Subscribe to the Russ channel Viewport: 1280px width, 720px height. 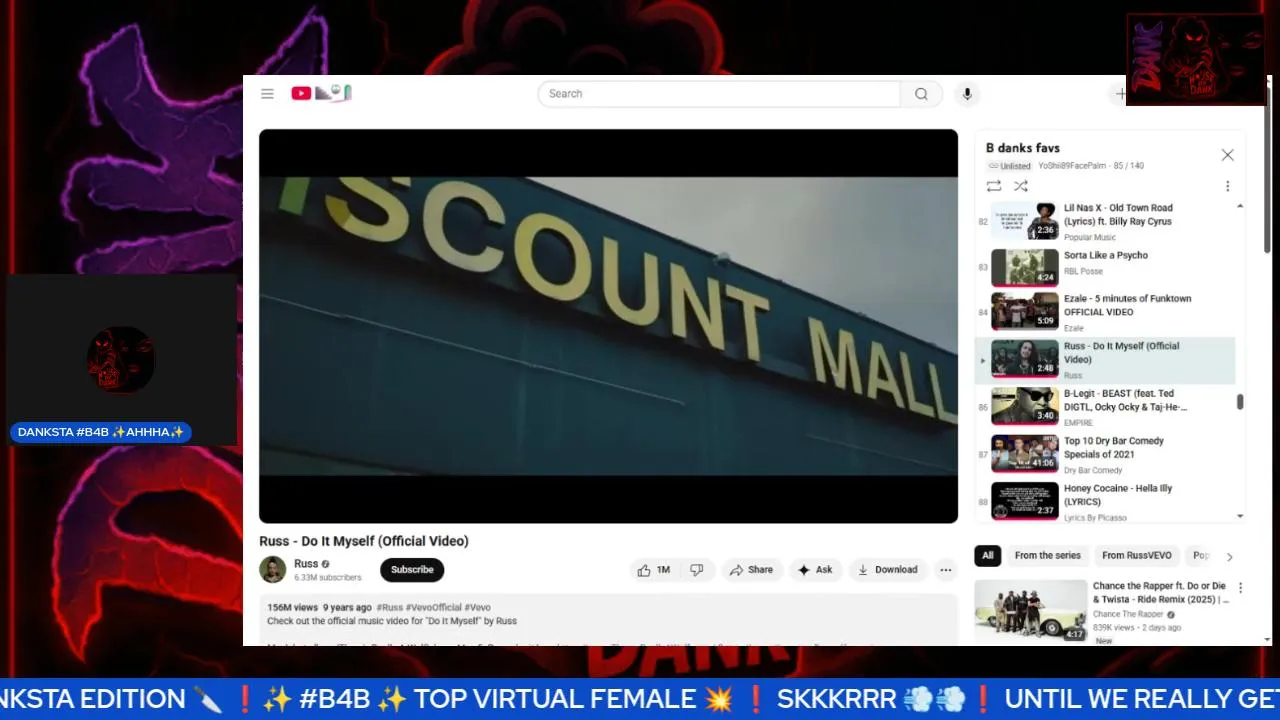pos(412,570)
